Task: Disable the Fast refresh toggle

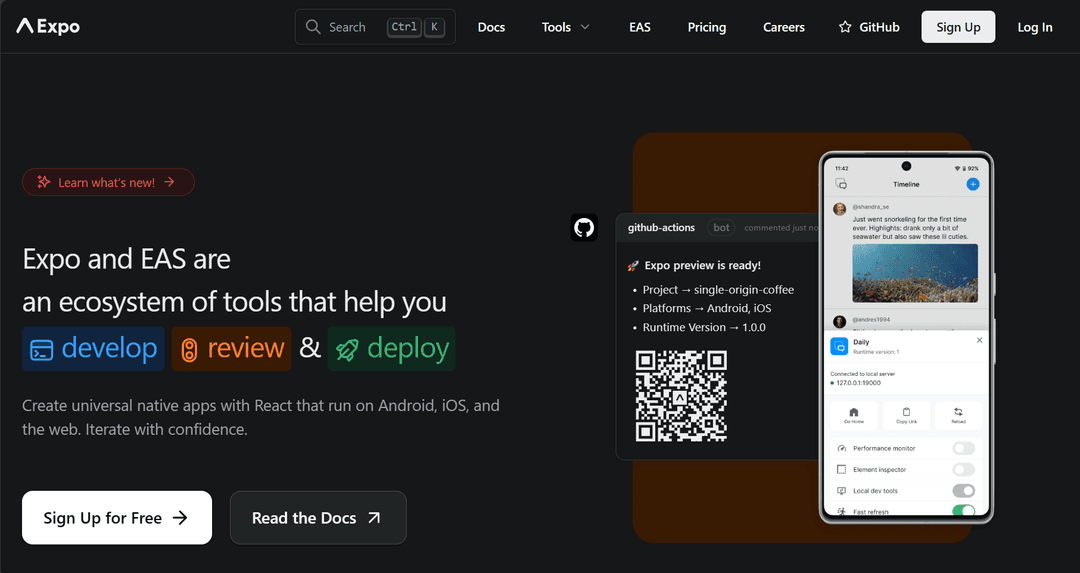Action: (963, 511)
